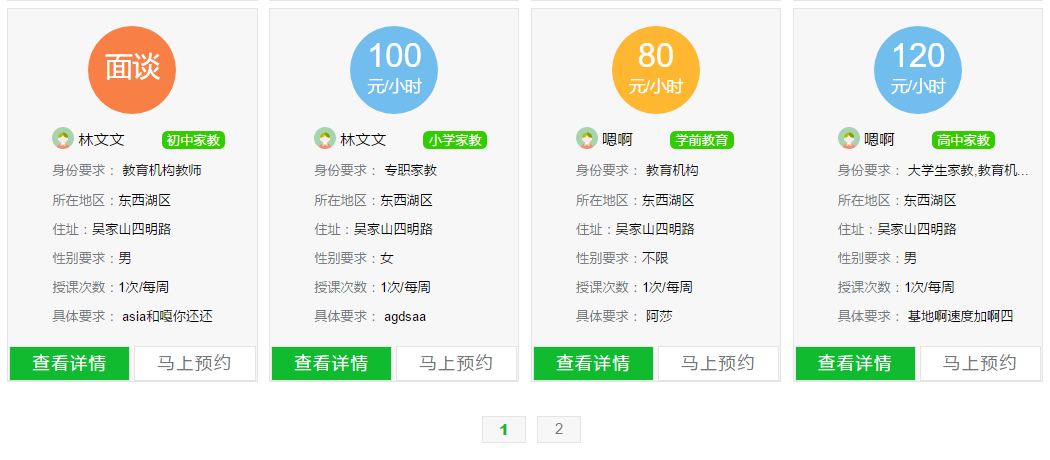View details (查看详情) for the 面谈 listing
This screenshot has width=1050, height=460.
click(x=70, y=363)
